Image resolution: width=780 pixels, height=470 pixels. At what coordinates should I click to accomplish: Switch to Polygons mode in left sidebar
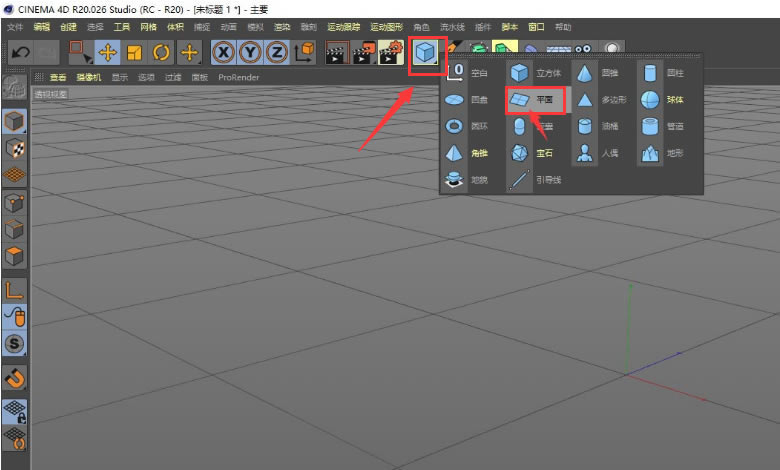[x=14, y=256]
